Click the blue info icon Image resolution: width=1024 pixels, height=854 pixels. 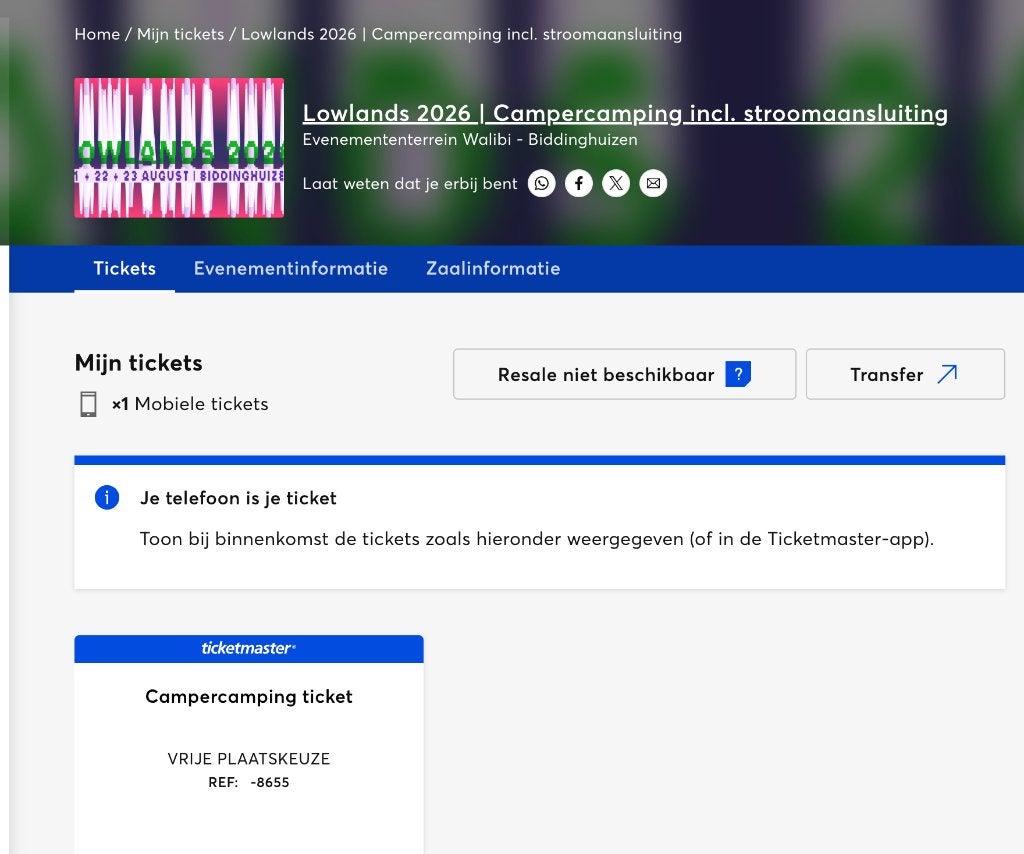[107, 498]
